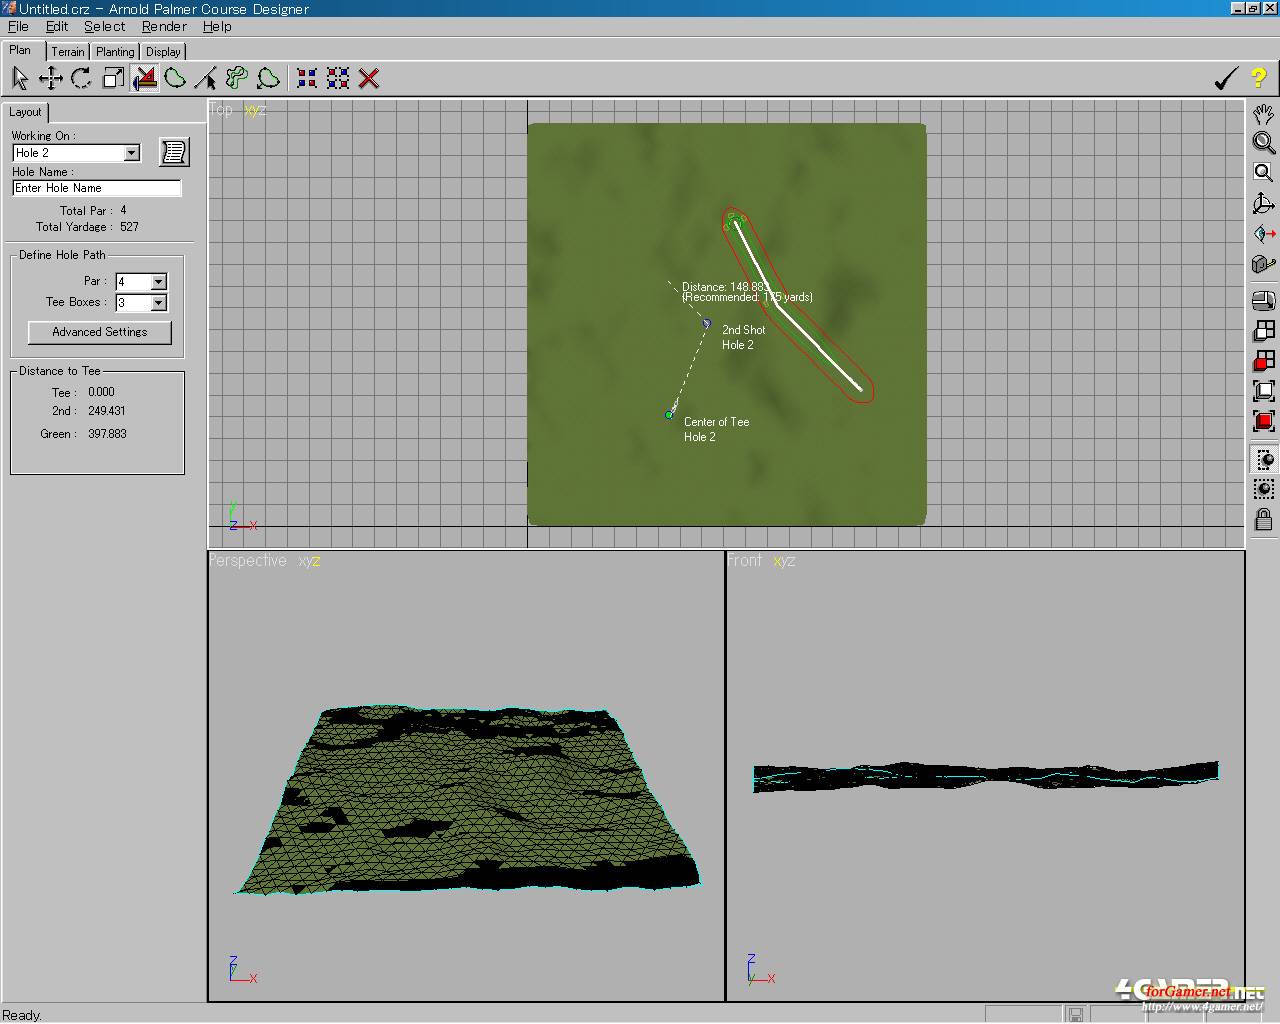Image resolution: width=1280 pixels, height=1024 pixels.
Task: Open the Tee Boxes dropdown
Action: pos(158,303)
